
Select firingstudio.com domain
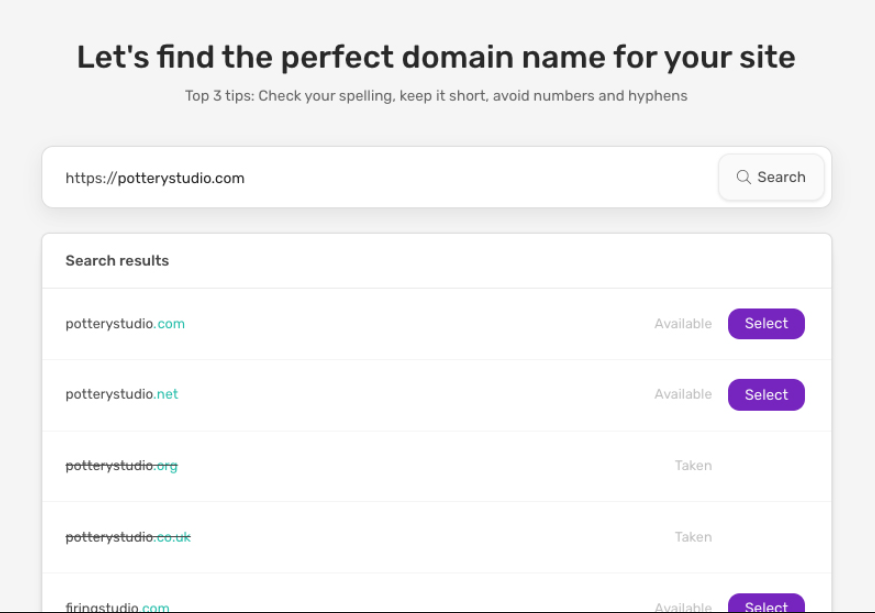(766, 603)
